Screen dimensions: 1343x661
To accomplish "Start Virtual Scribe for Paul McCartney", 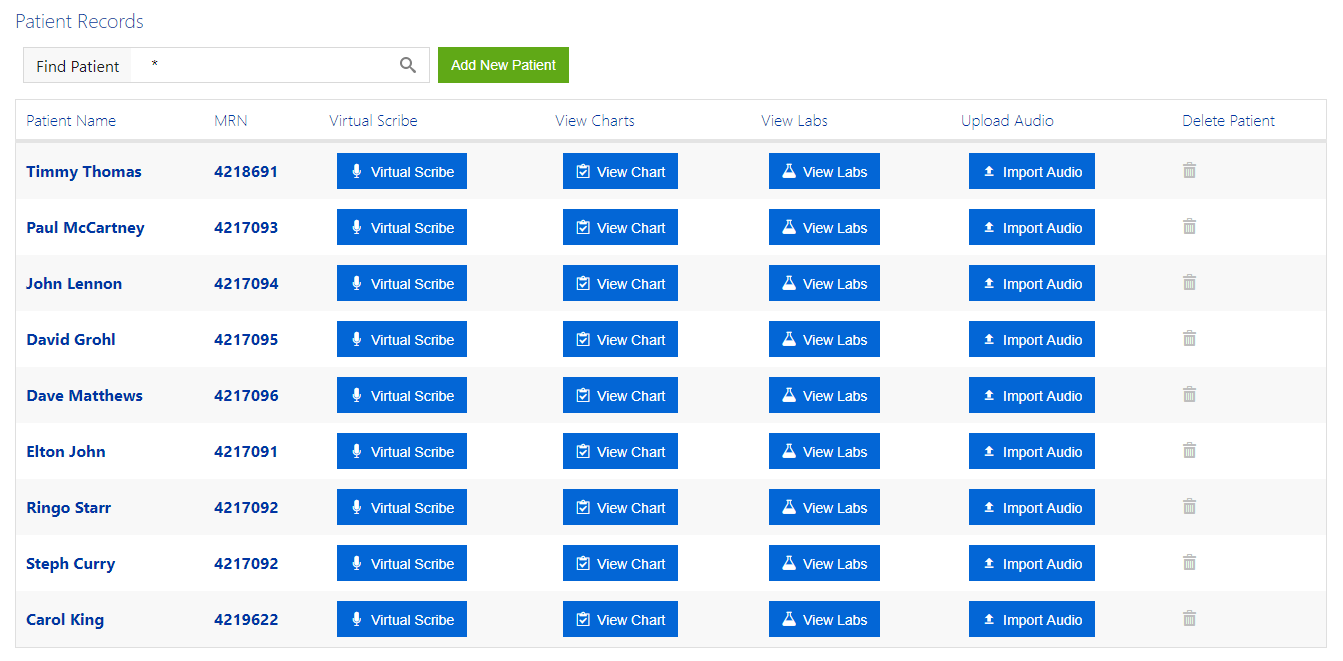I will 402,227.
